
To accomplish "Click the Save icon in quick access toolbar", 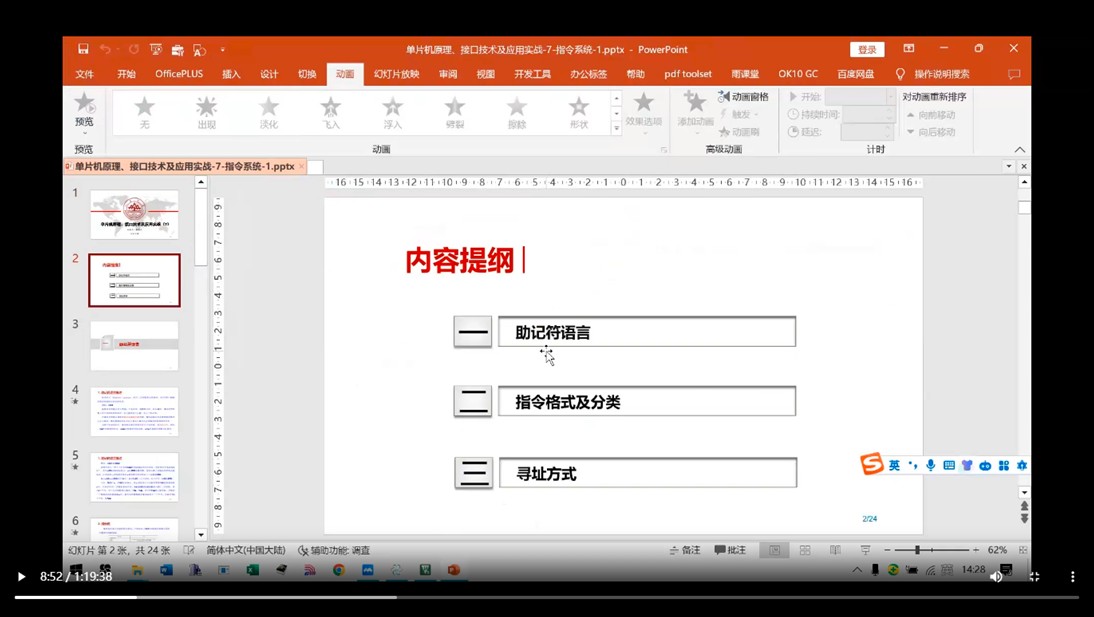I will pos(83,49).
